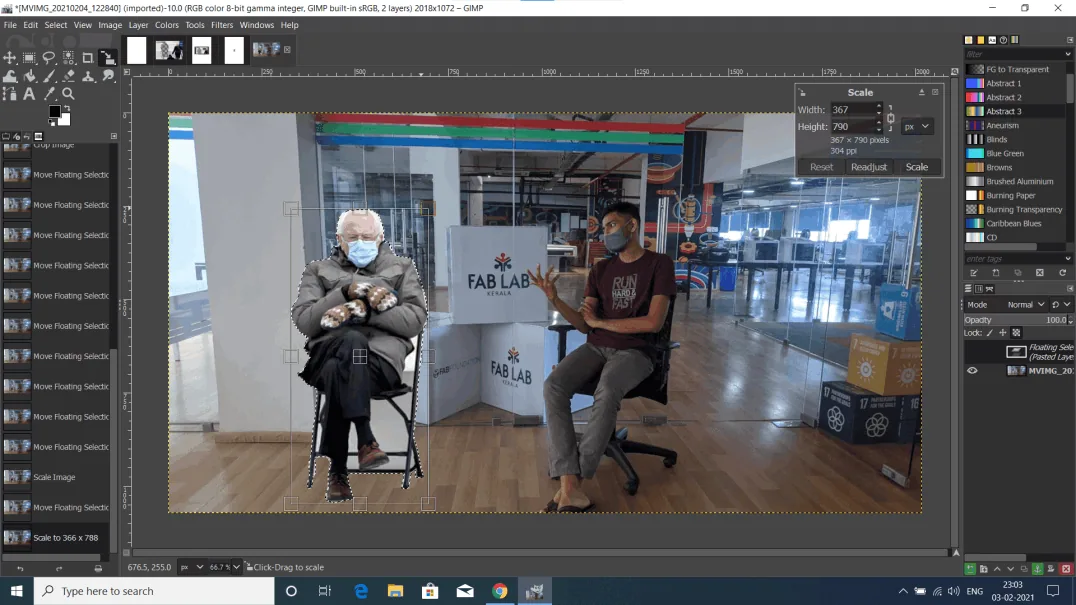Select the Paintbrush tool
The width and height of the screenshot is (1076, 605).
point(49,76)
